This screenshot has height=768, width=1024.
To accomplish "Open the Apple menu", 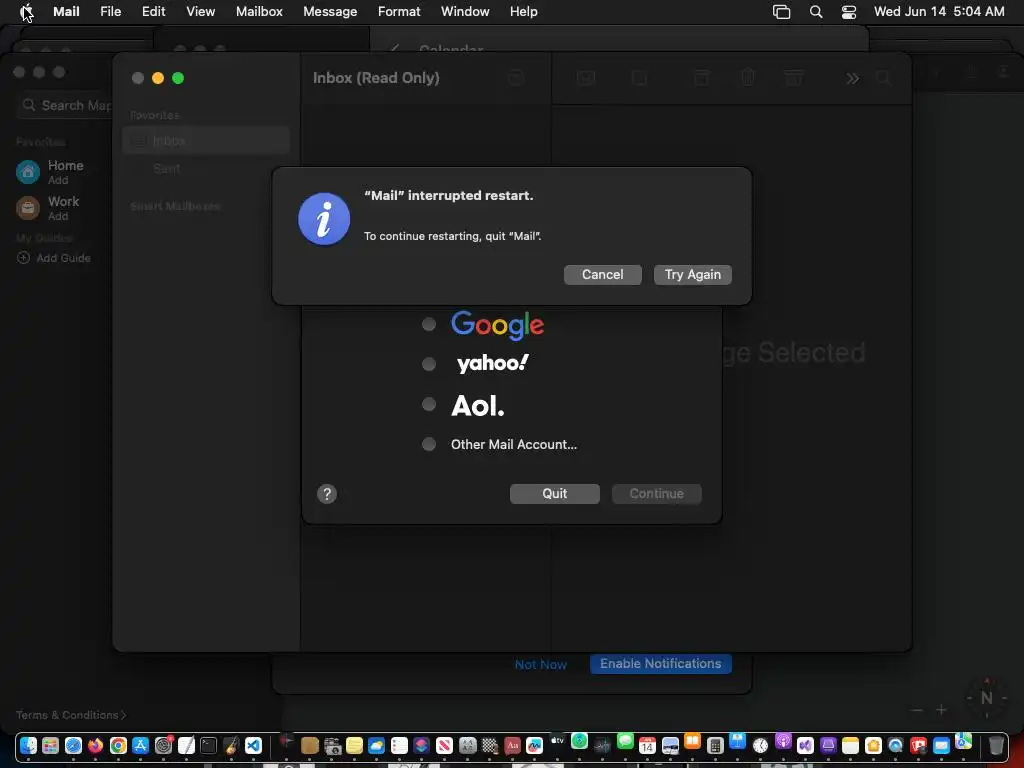I will 26,11.
